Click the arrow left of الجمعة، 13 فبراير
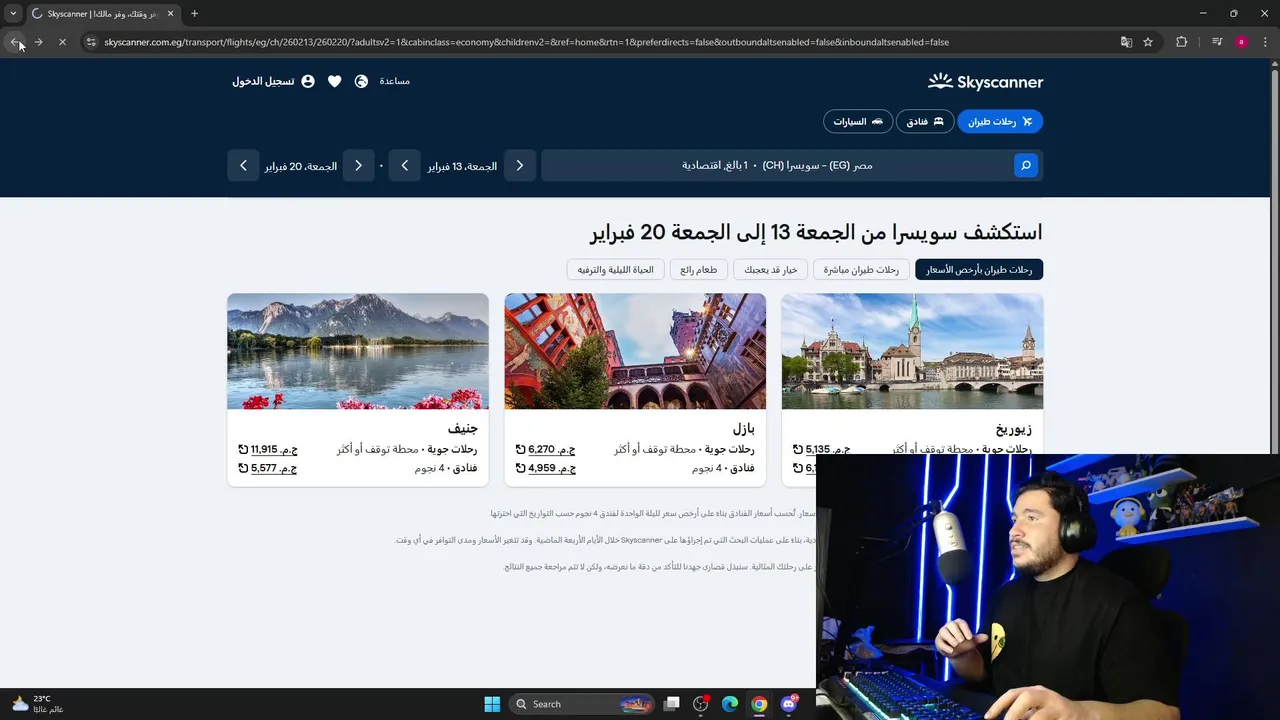The image size is (1280, 720). click(x=404, y=165)
